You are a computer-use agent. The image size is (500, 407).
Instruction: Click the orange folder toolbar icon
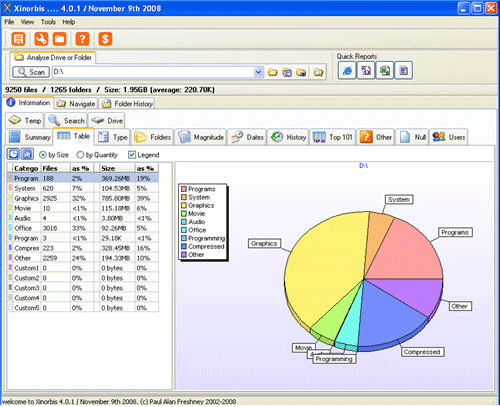60,39
